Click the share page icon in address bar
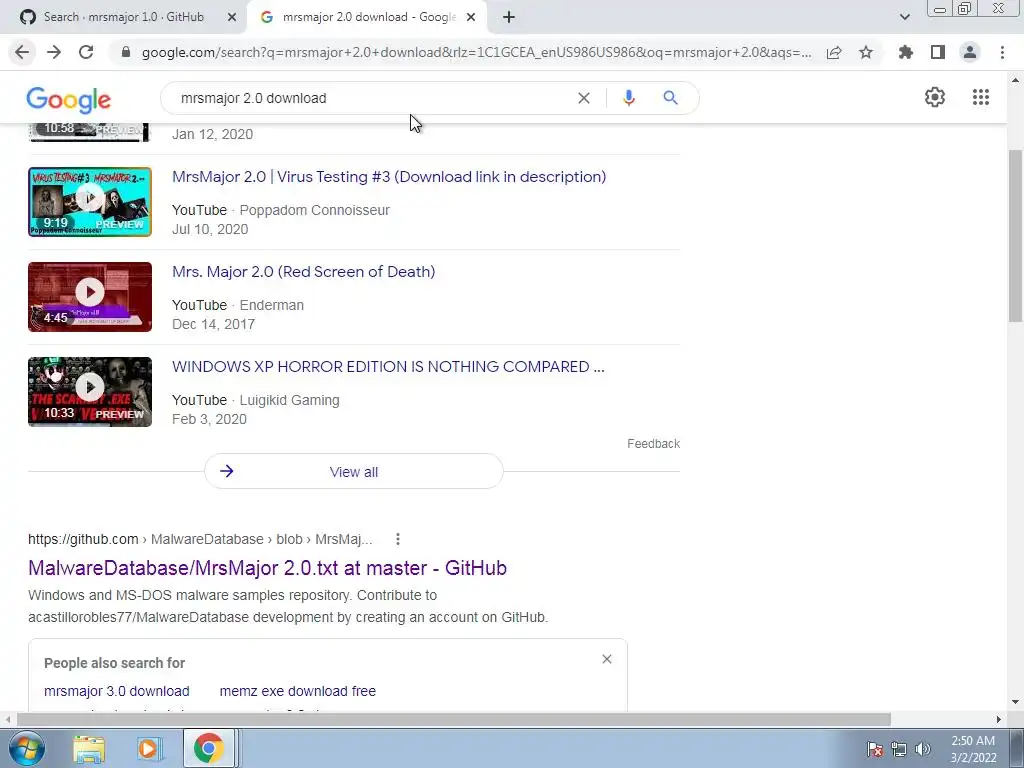 [834, 52]
